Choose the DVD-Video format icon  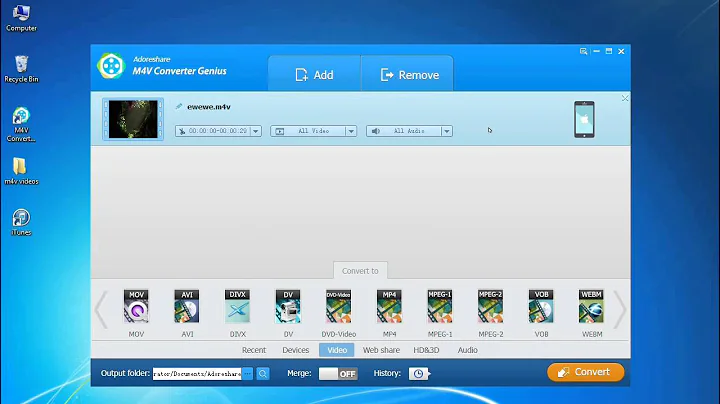[x=338, y=306]
